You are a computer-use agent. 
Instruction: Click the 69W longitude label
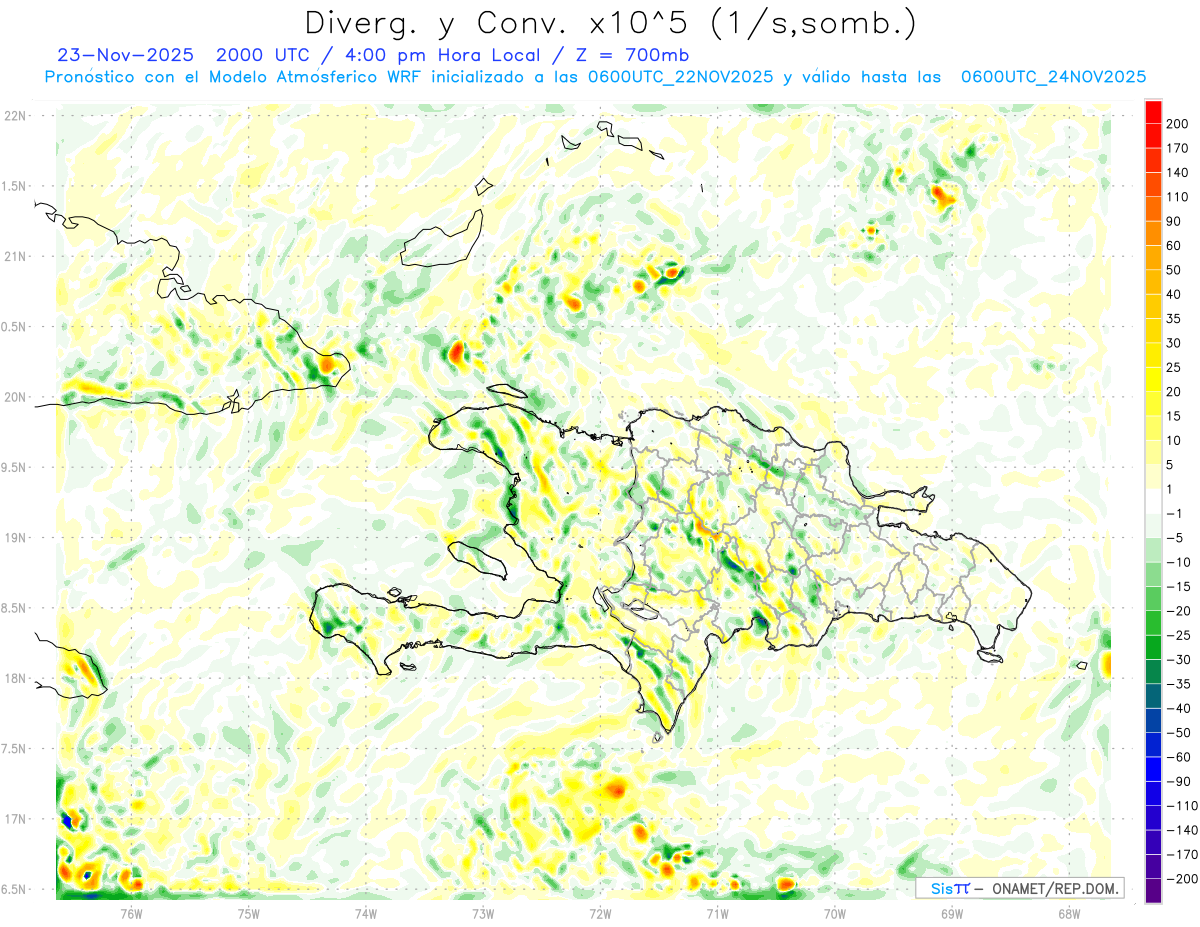[x=952, y=913]
